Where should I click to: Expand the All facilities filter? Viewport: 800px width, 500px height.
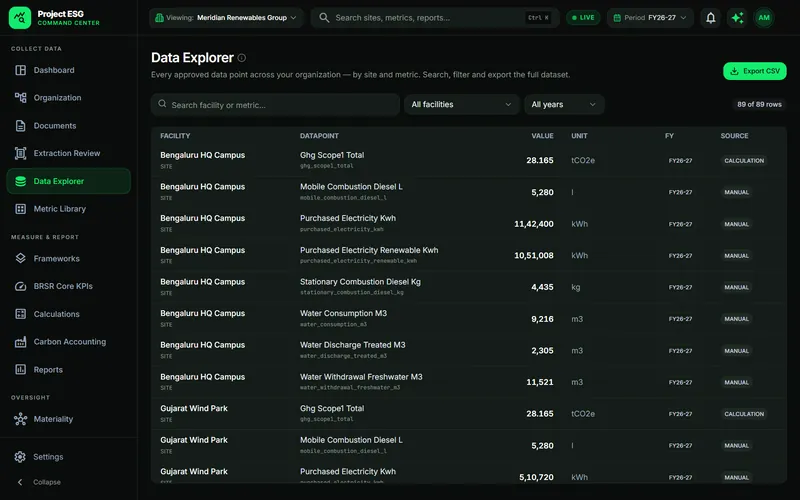(x=461, y=105)
